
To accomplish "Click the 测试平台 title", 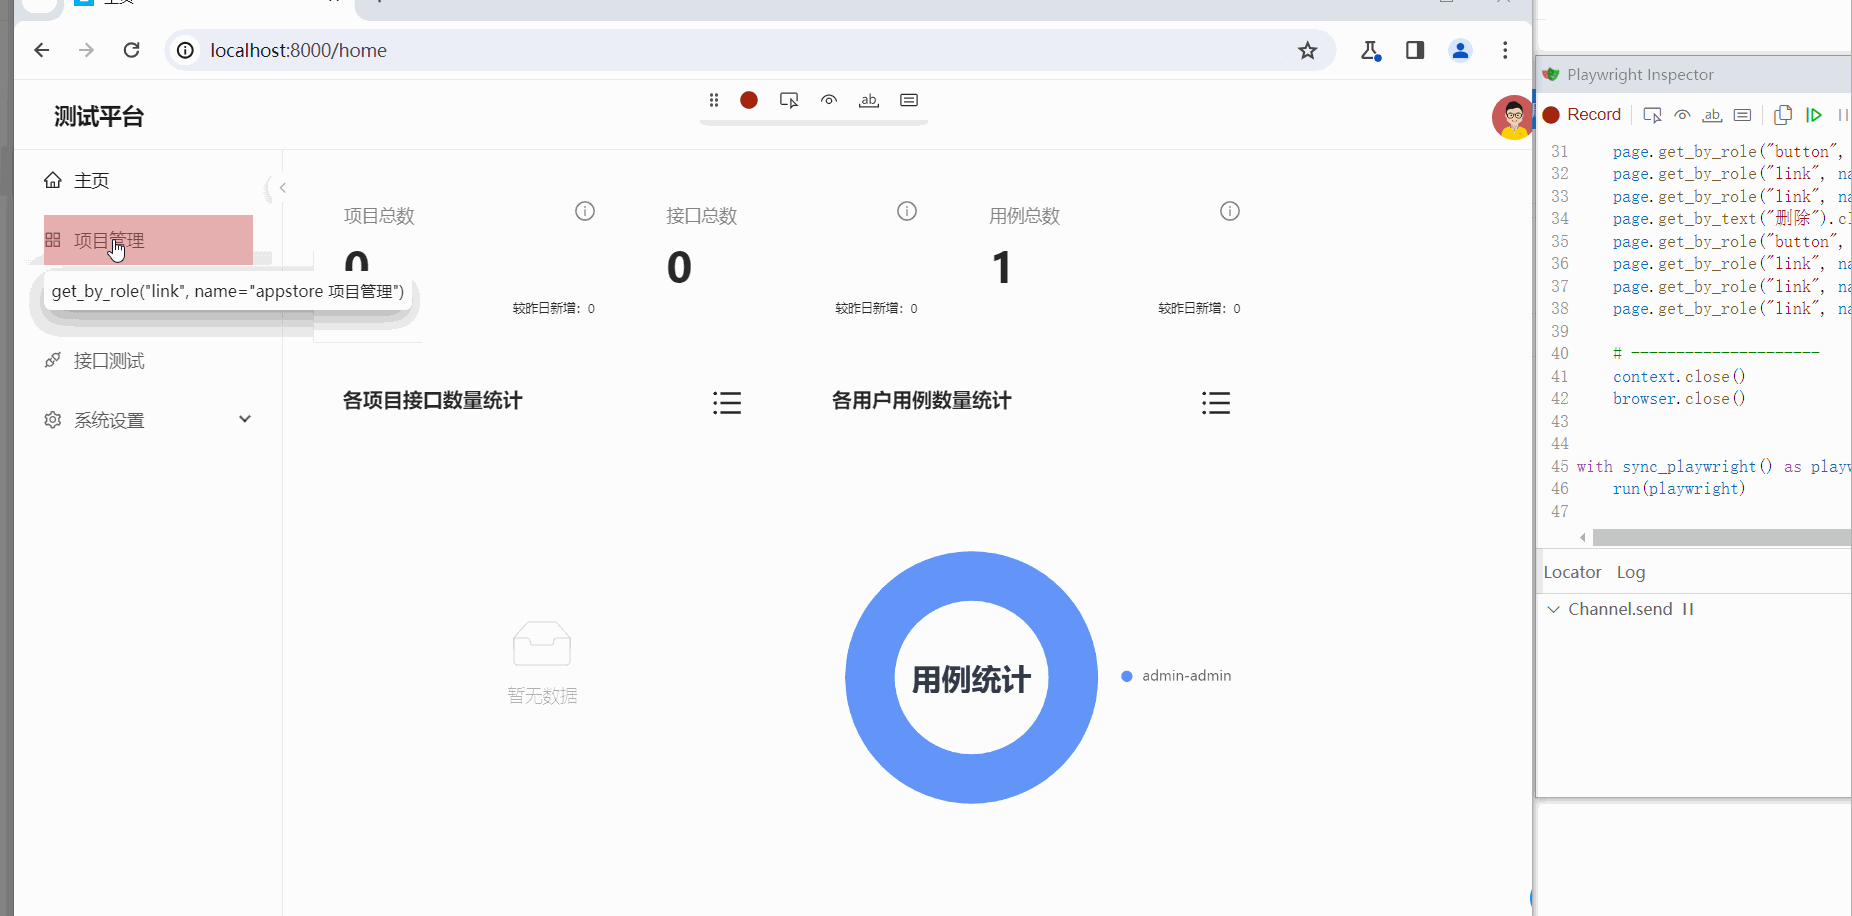I will pos(99,117).
